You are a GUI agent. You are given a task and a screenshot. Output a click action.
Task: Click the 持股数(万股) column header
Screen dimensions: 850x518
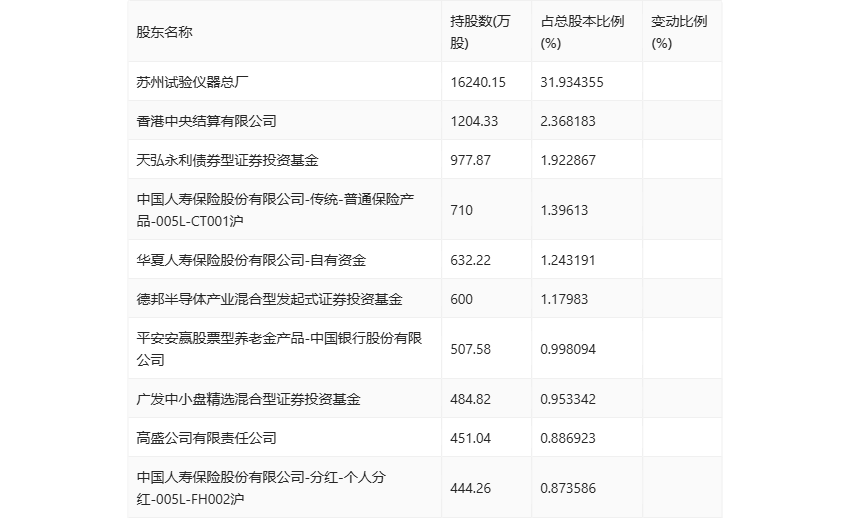point(480,32)
